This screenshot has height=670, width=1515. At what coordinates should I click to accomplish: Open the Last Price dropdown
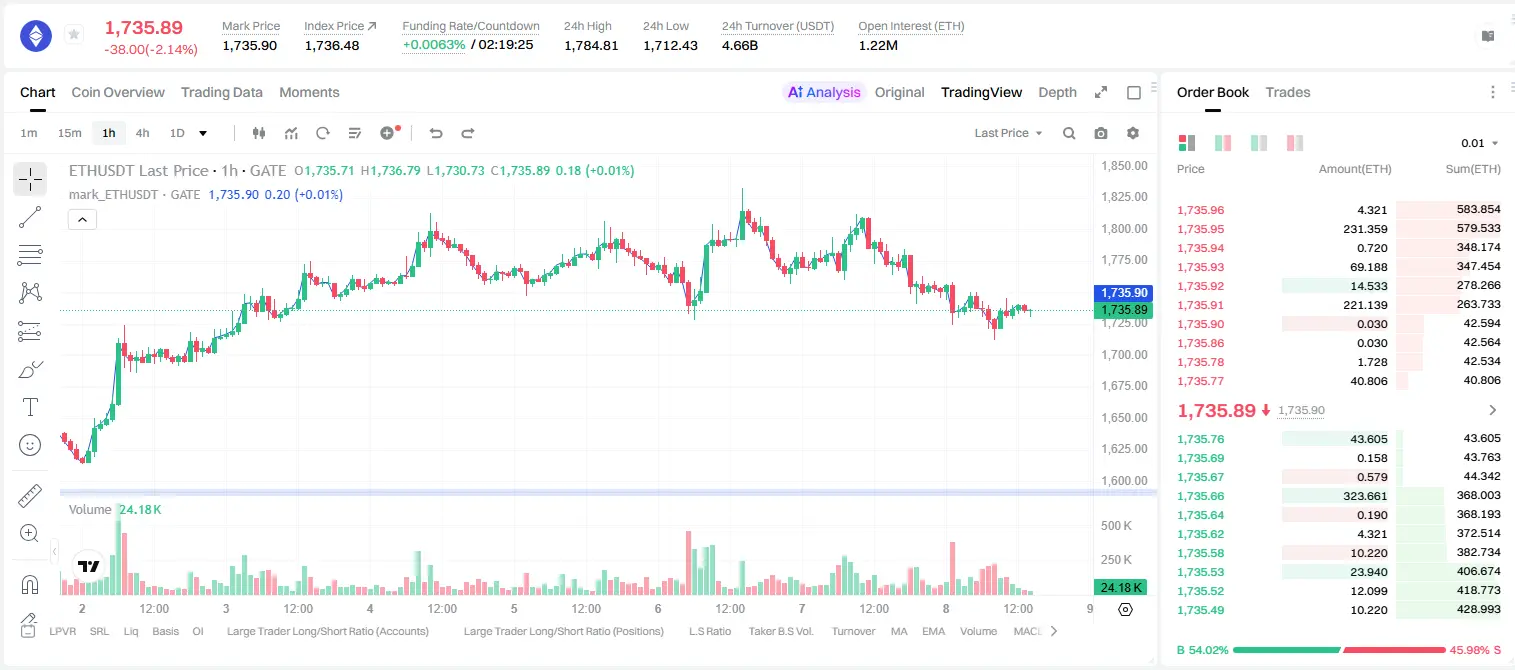point(1008,133)
